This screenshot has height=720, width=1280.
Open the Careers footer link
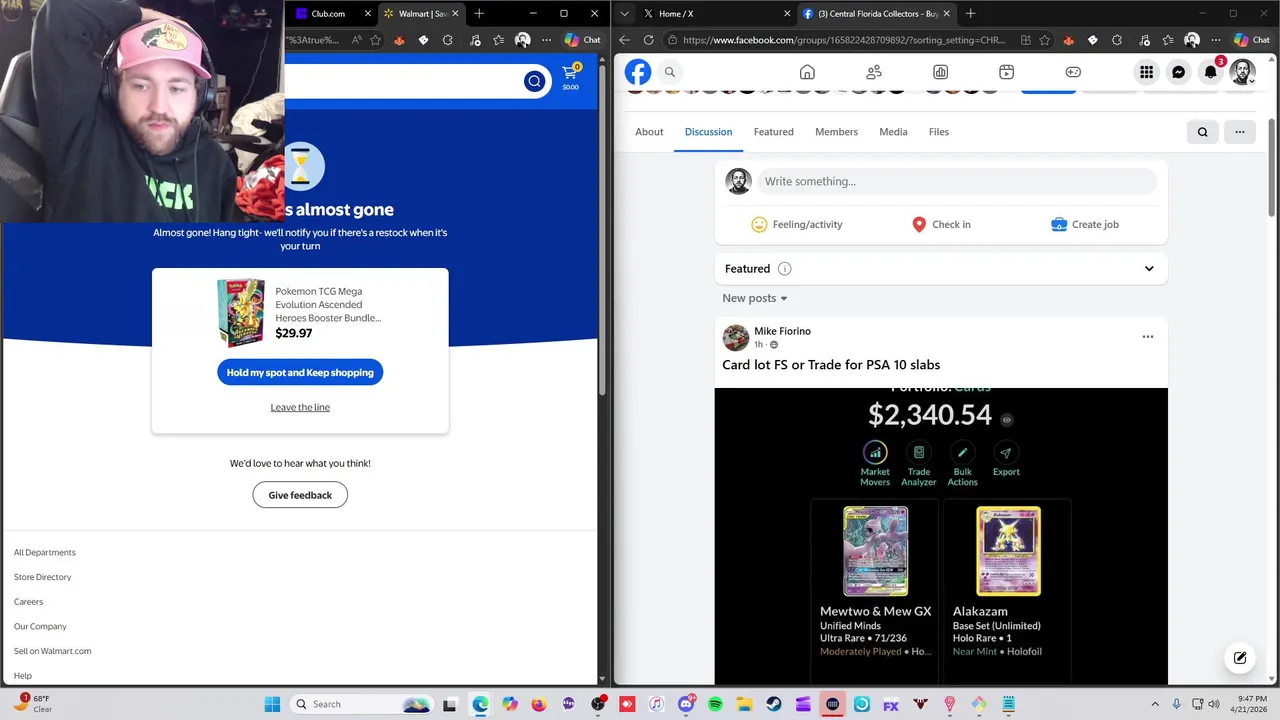(28, 602)
